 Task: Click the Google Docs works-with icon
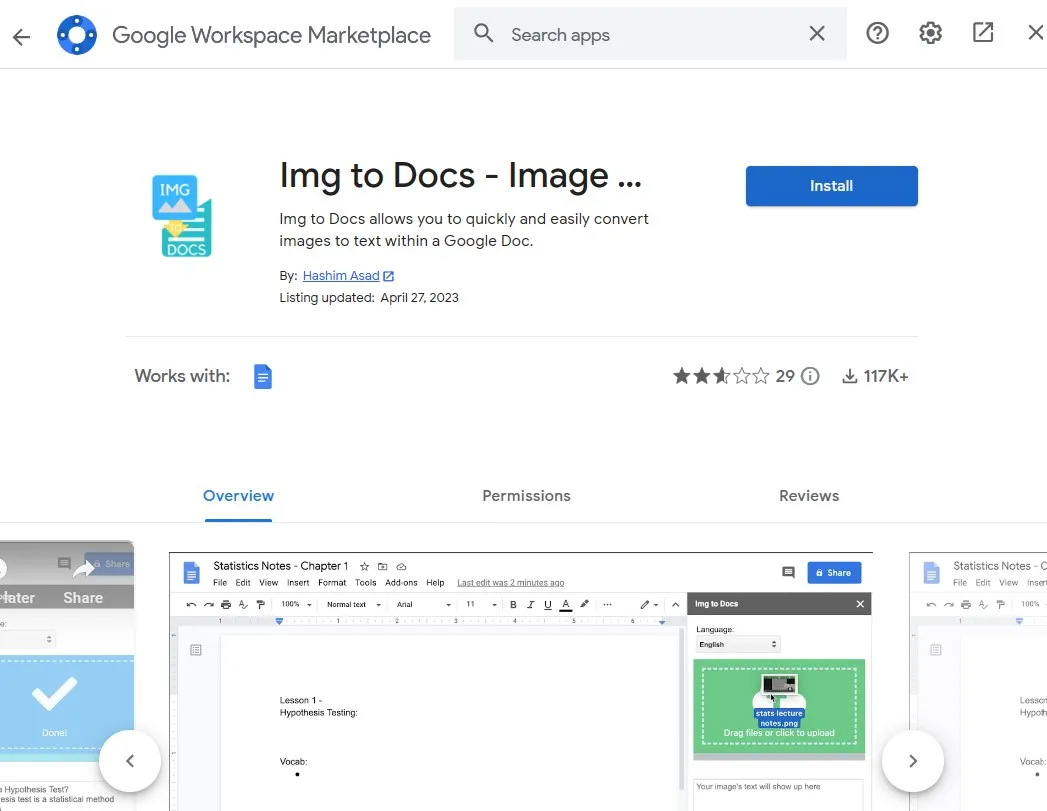pyautogui.click(x=263, y=376)
